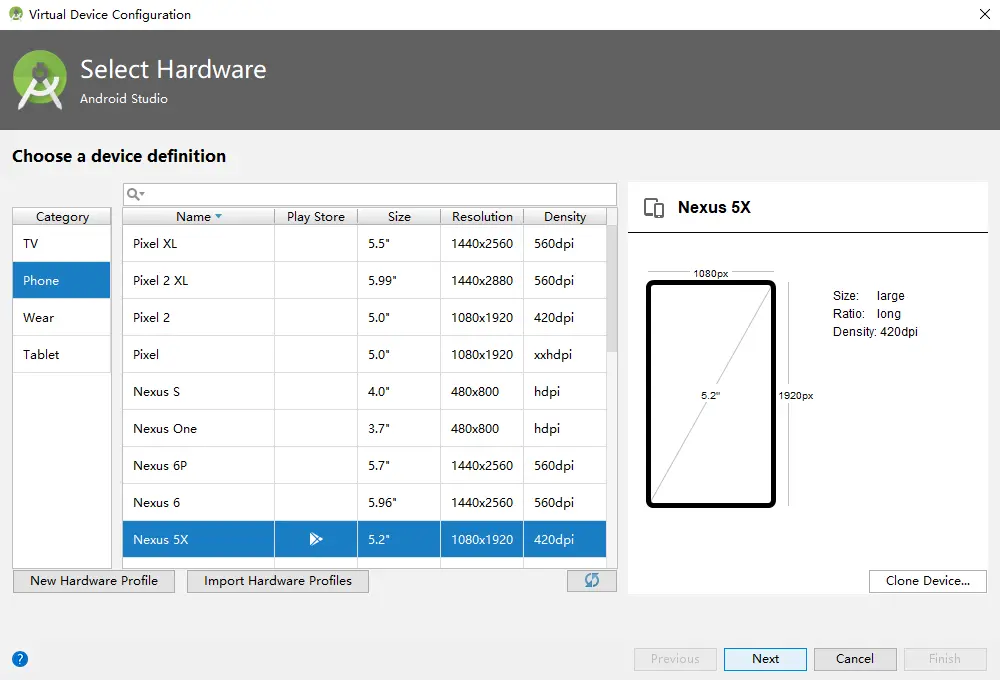
Task: Click the search magnifier dropdown icon
Action: coord(135,194)
